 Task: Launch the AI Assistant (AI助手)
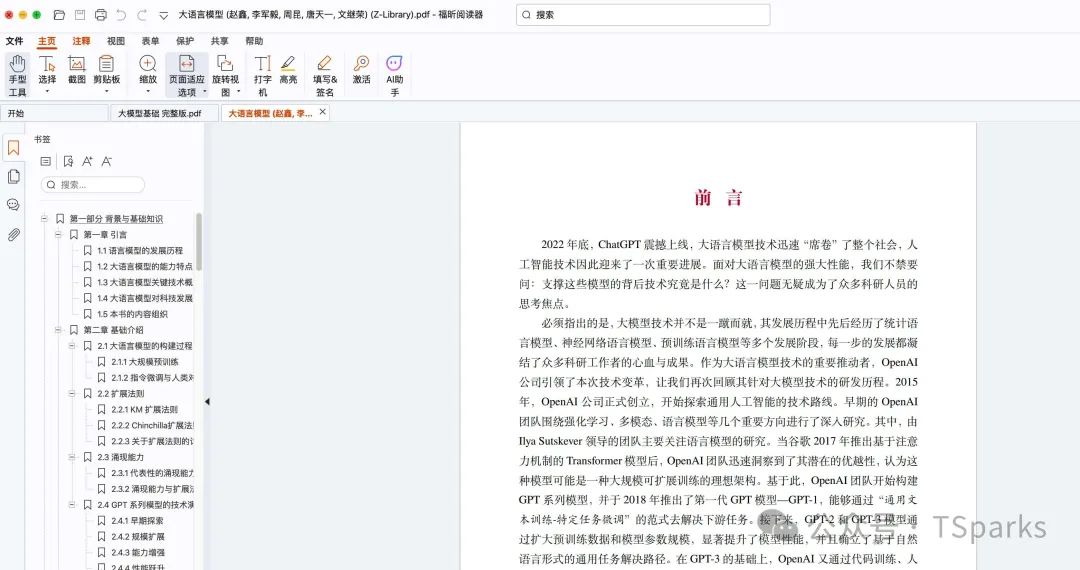[x=394, y=75]
